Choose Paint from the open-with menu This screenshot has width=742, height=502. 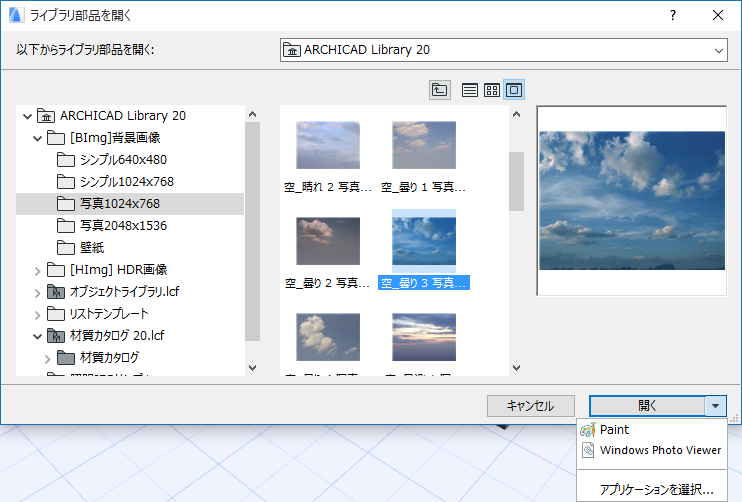652,430
